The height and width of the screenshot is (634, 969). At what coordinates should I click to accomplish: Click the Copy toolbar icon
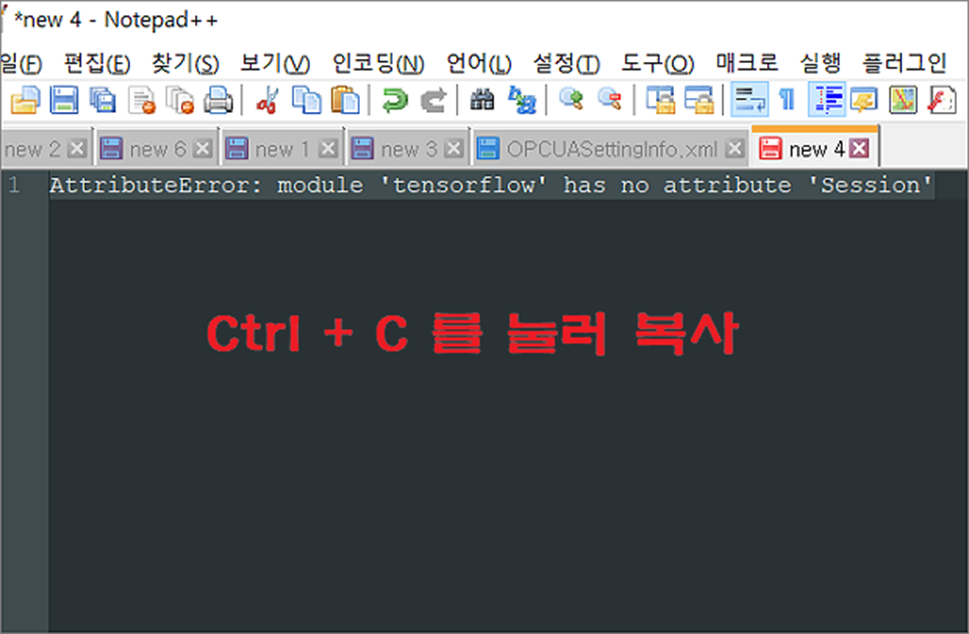tap(306, 100)
